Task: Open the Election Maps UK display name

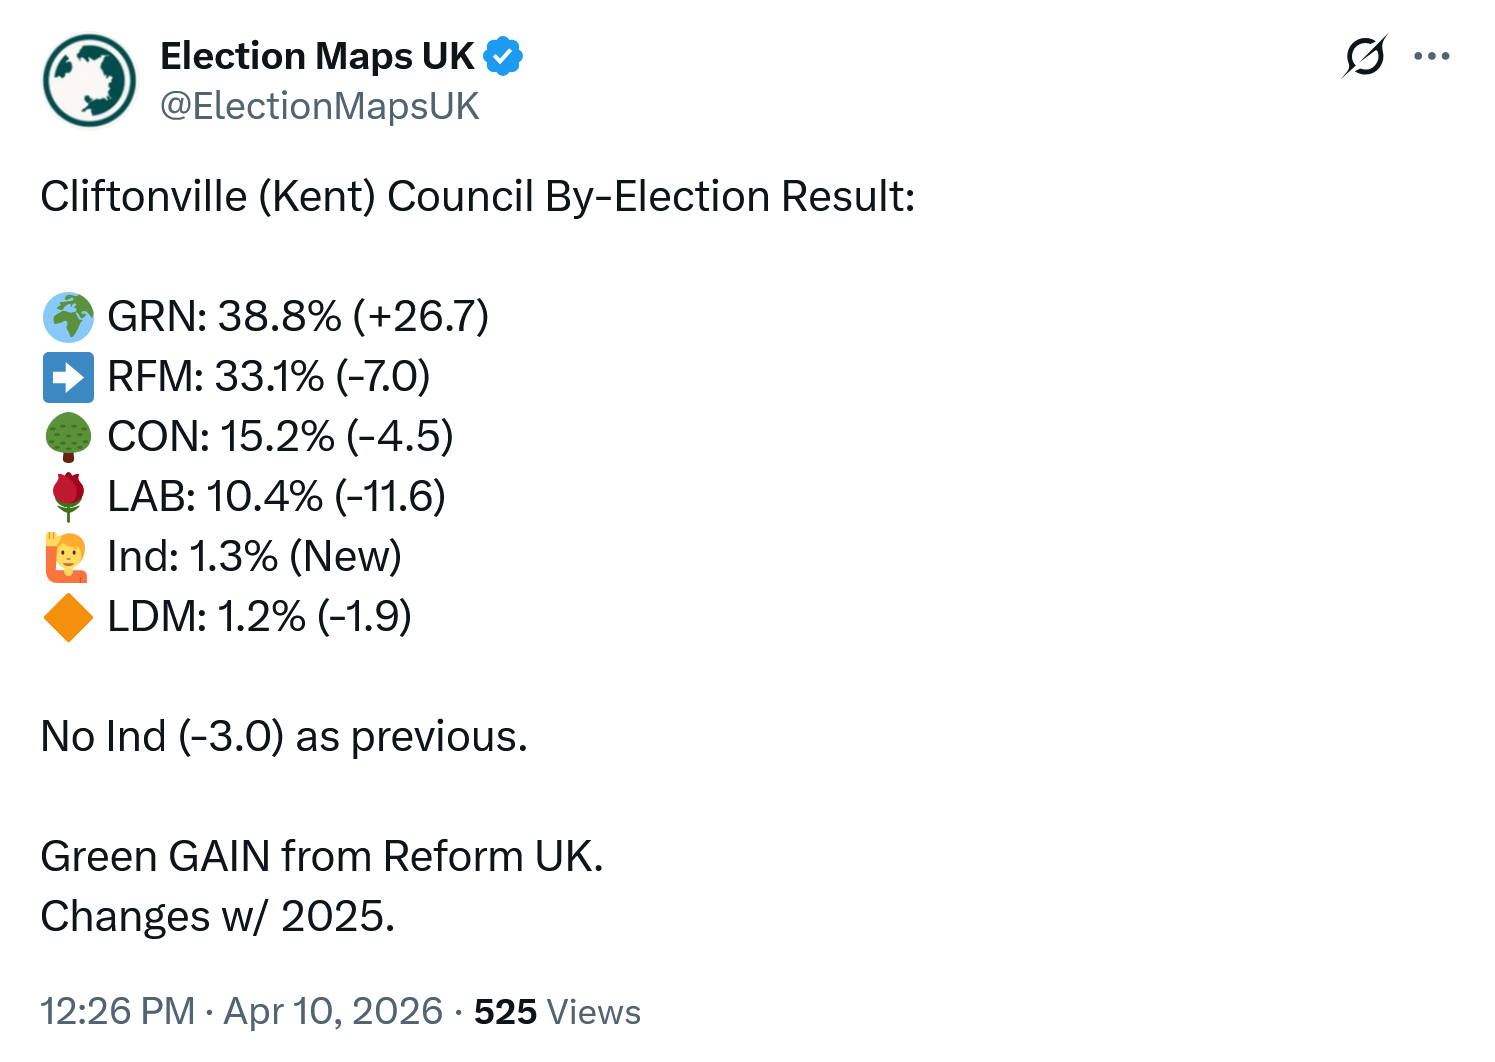Action: [x=317, y=57]
